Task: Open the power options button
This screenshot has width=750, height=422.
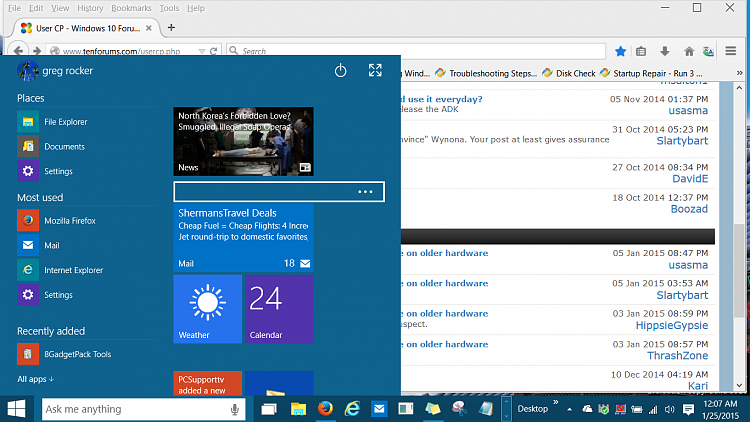Action: pos(340,71)
